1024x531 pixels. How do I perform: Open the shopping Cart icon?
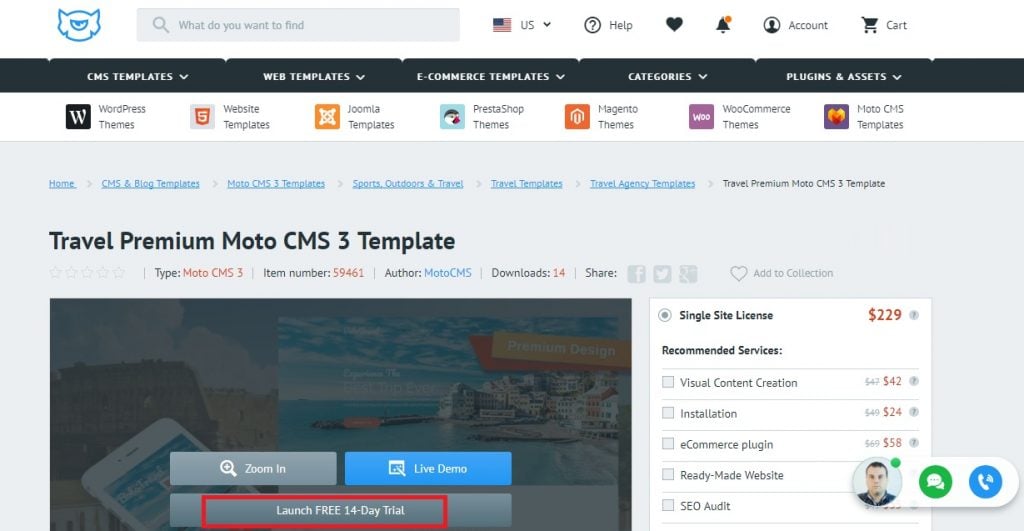(x=870, y=25)
